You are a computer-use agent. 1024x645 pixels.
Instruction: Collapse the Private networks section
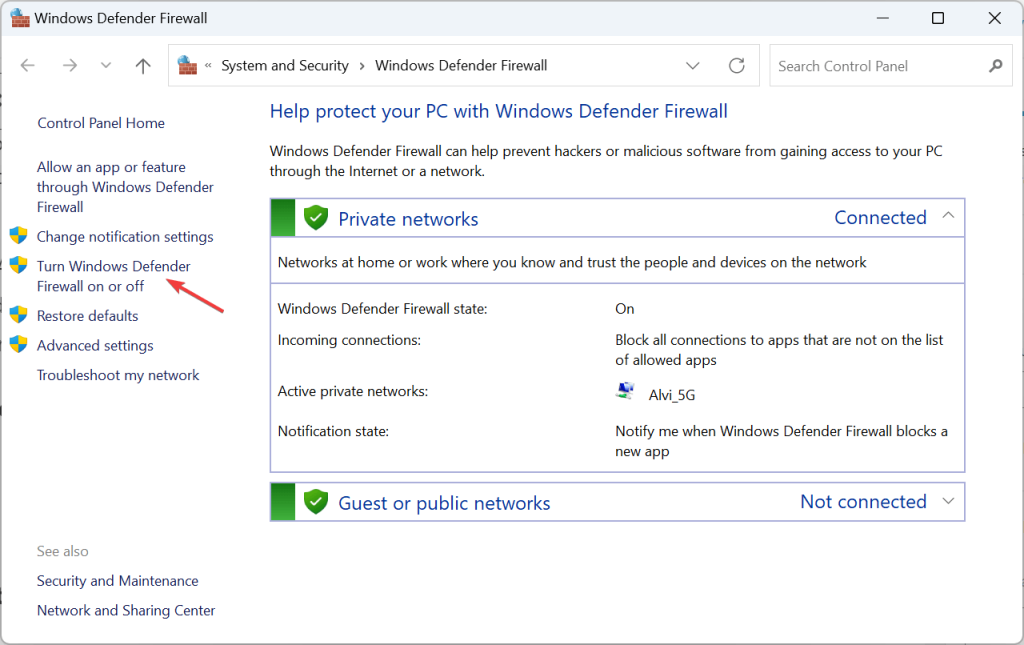click(x=948, y=217)
